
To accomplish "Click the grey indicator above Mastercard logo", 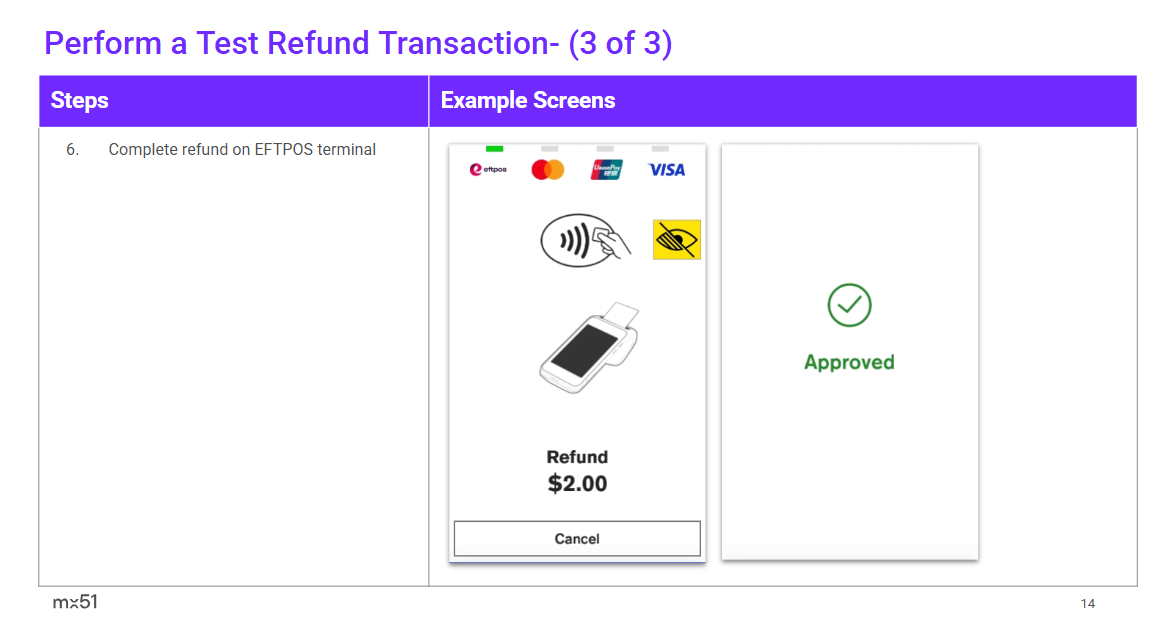I will [549, 149].
